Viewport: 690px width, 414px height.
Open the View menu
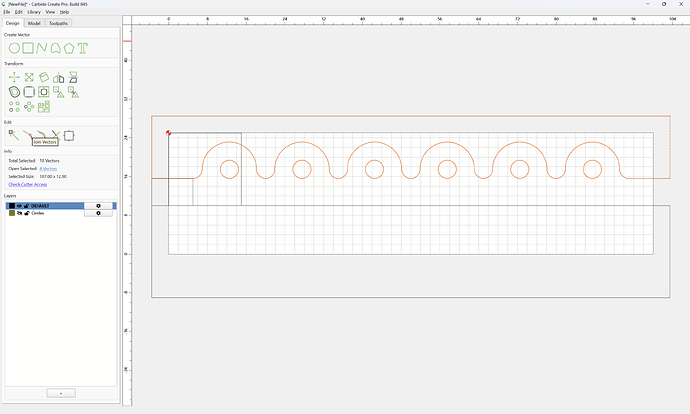point(50,12)
